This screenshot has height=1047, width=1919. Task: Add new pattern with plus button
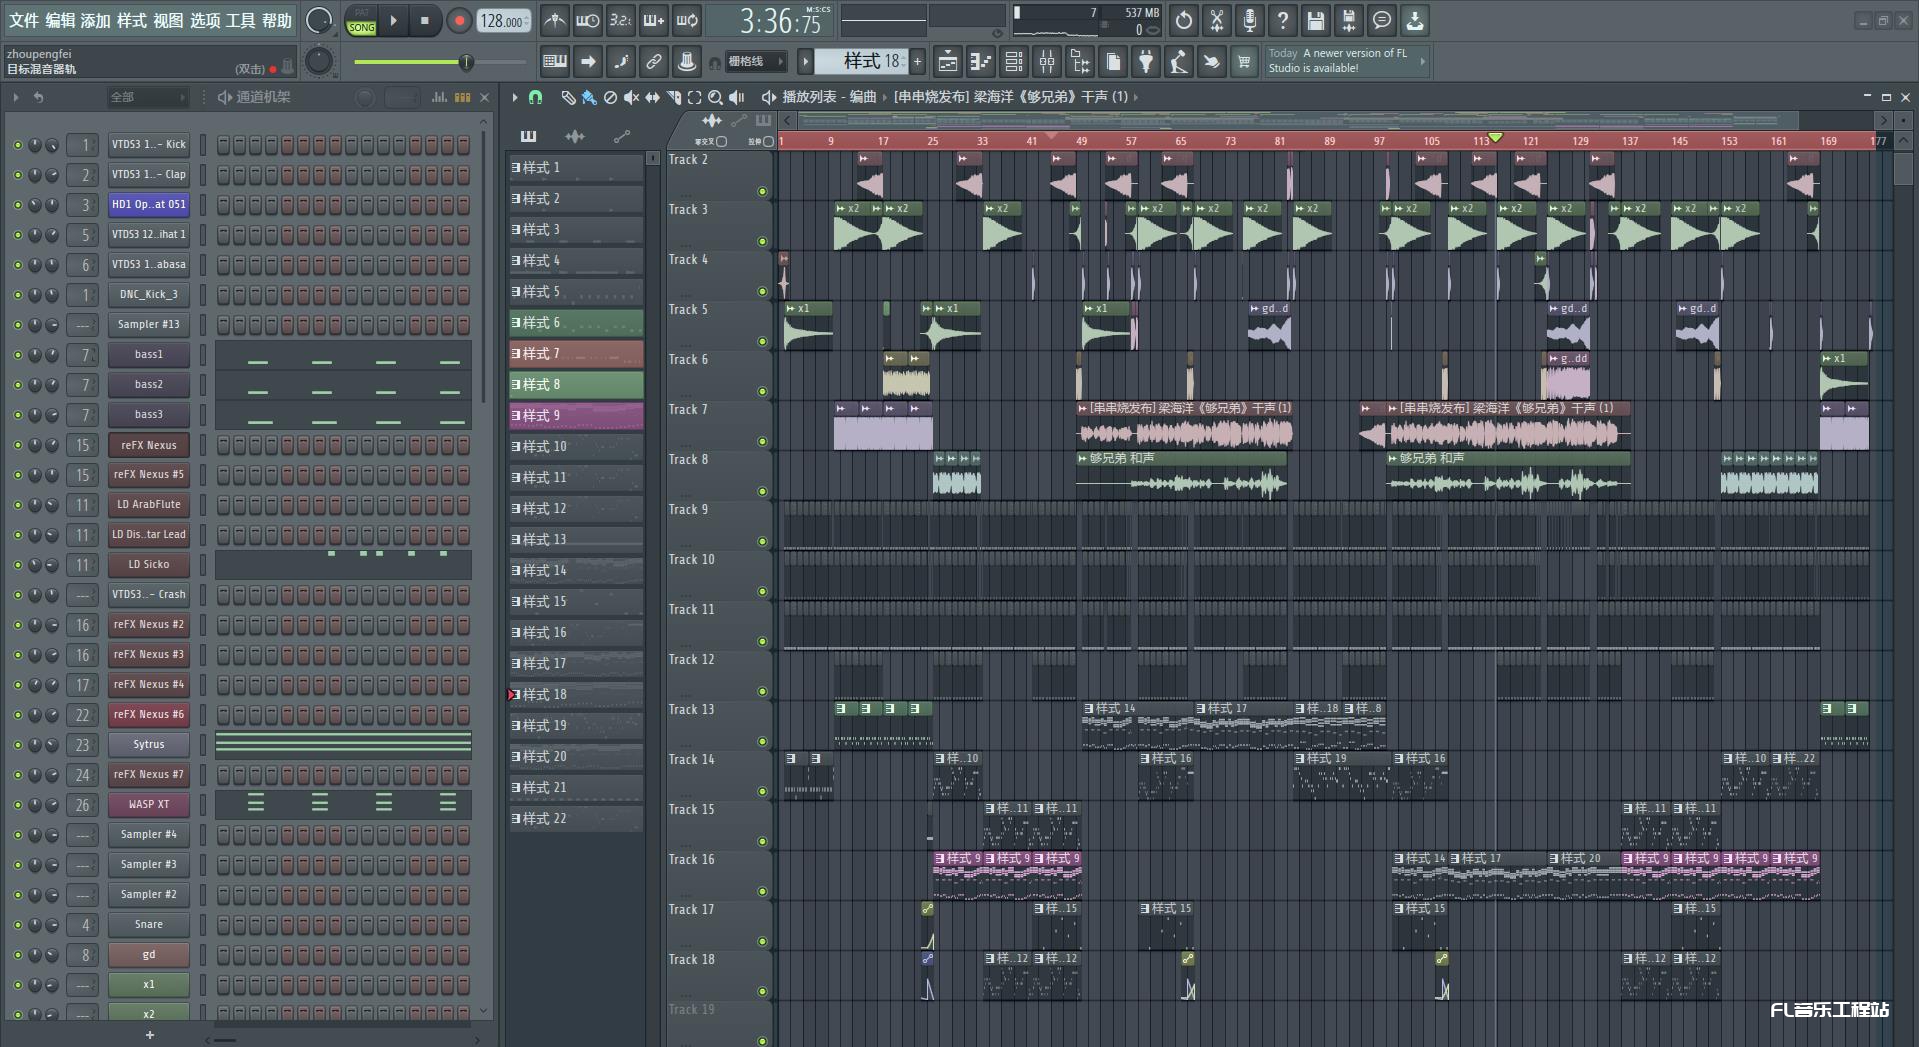click(x=917, y=62)
